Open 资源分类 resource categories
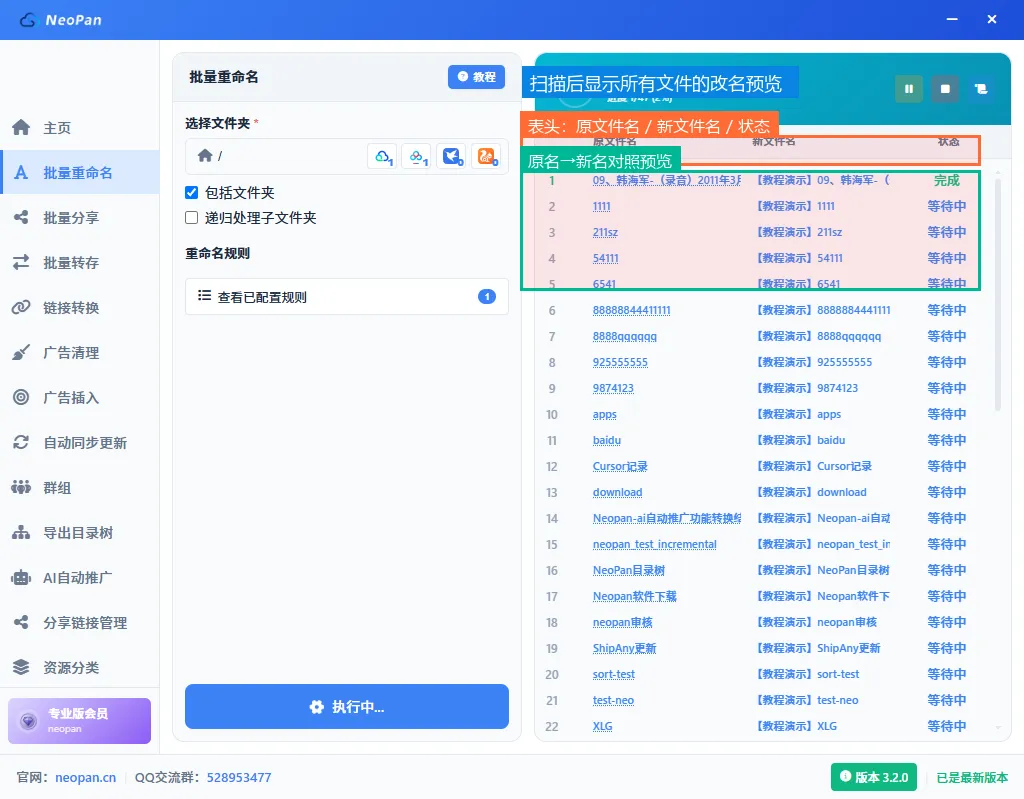 pyautogui.click(x=80, y=667)
